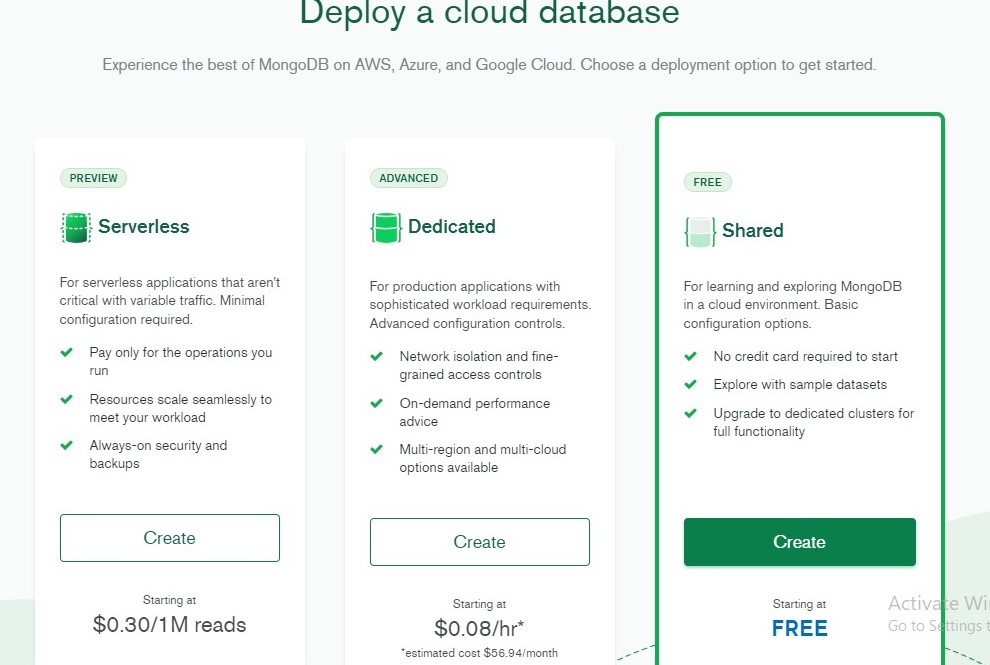Click the '$0.30/1M reads' price
Image resolution: width=990 pixels, height=665 pixels.
click(169, 625)
